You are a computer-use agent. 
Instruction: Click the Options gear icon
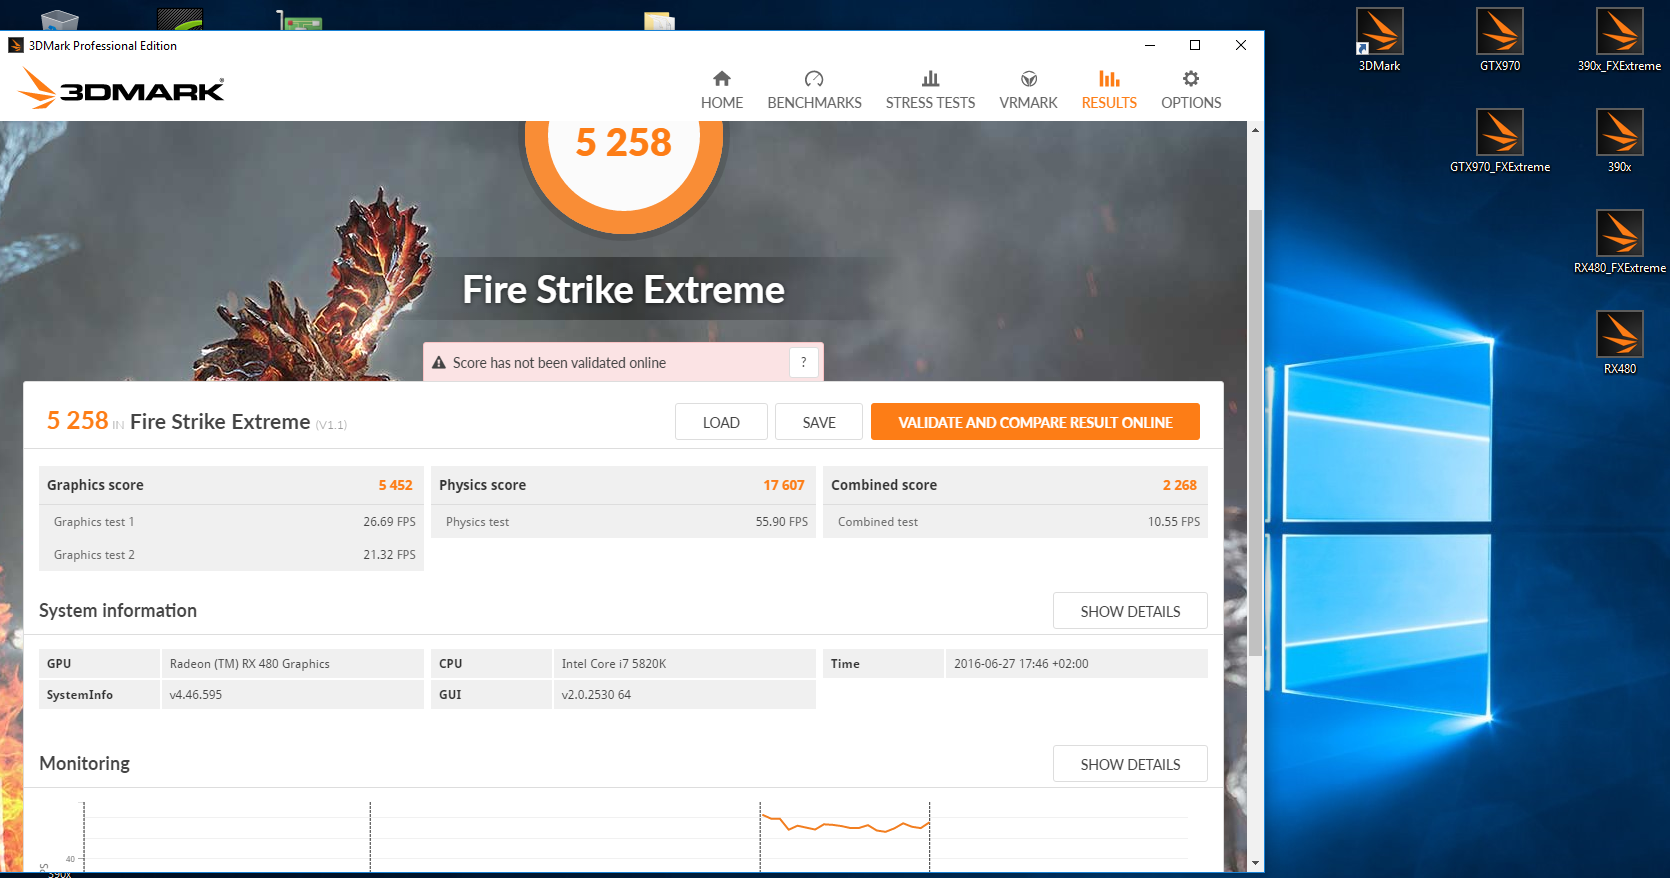point(1191,78)
